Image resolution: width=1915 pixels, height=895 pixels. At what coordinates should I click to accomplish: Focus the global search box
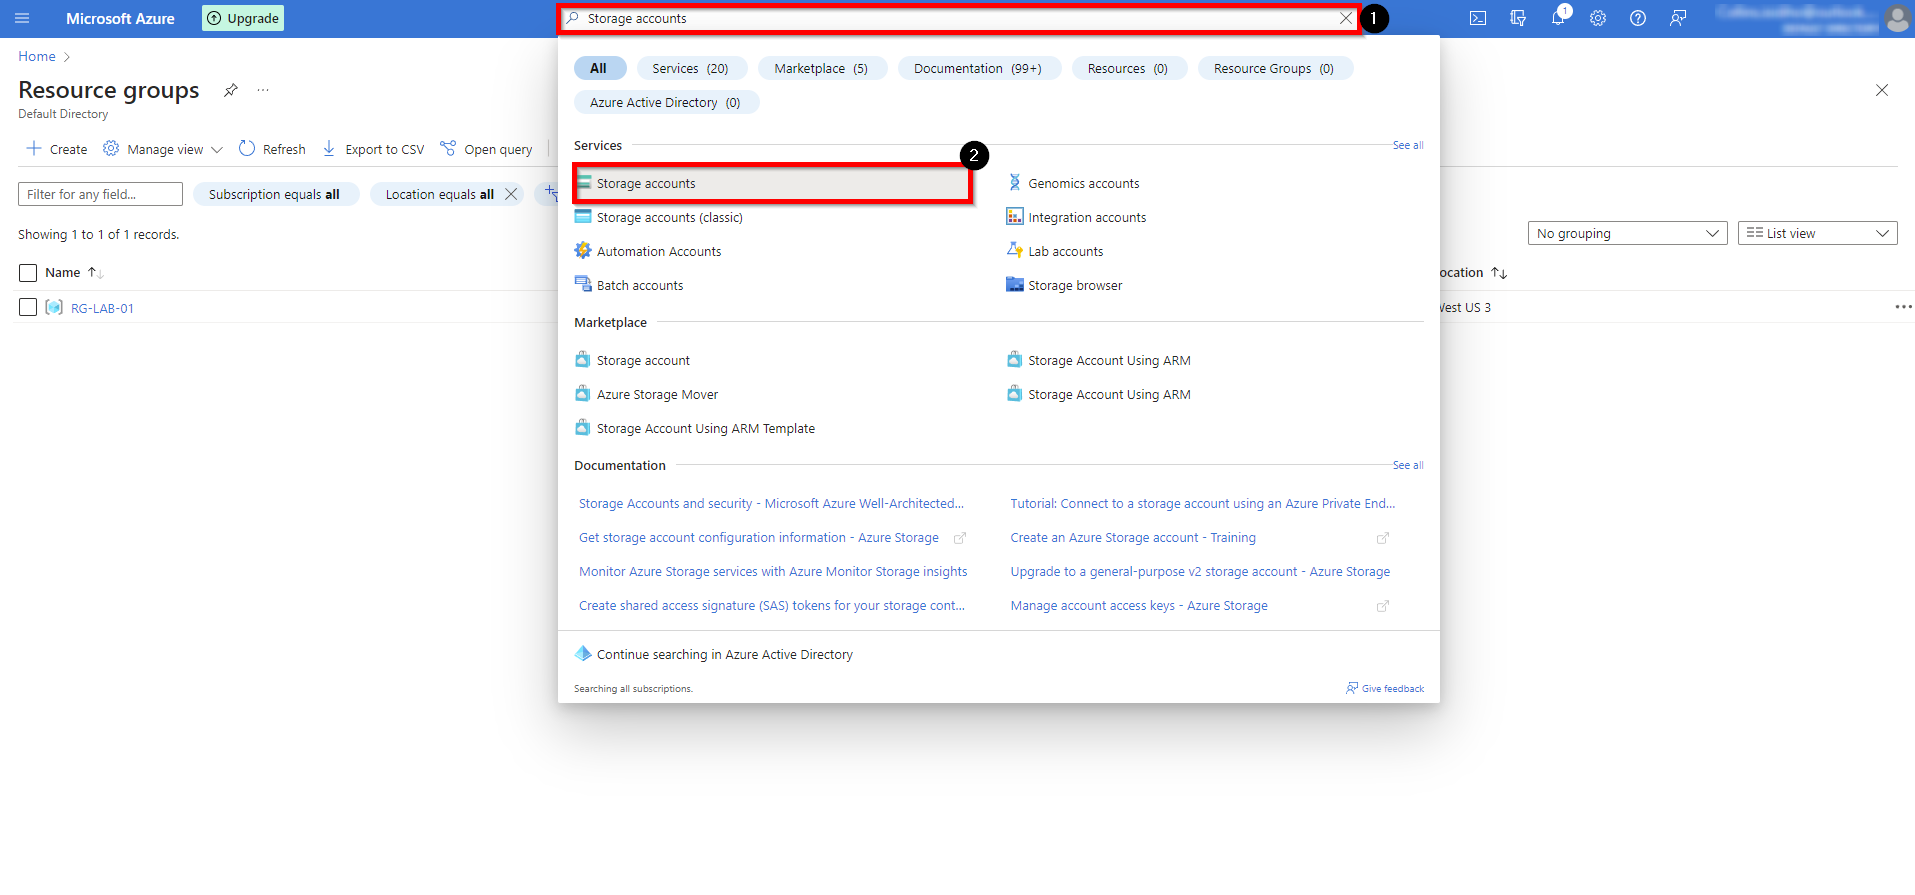point(959,18)
